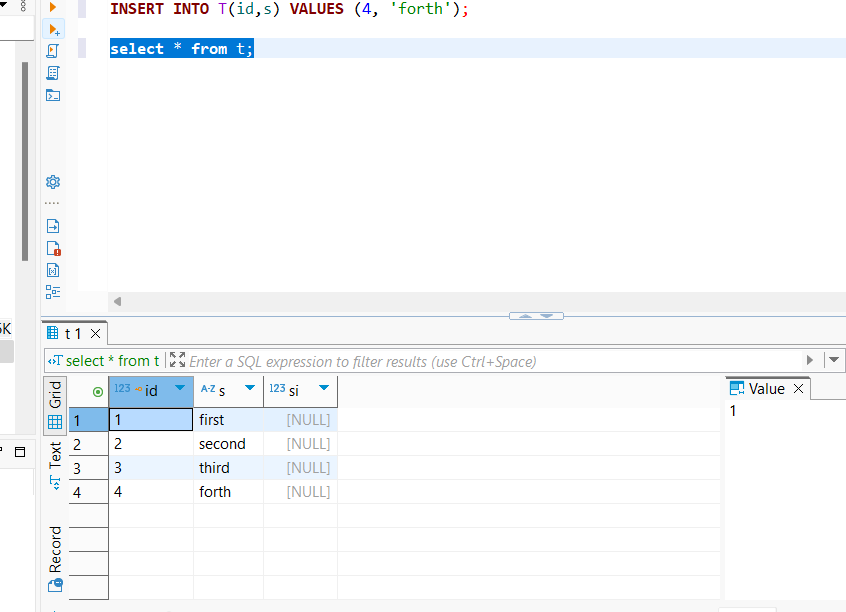Select the id cell with value 4
The image size is (846, 612).
click(151, 492)
